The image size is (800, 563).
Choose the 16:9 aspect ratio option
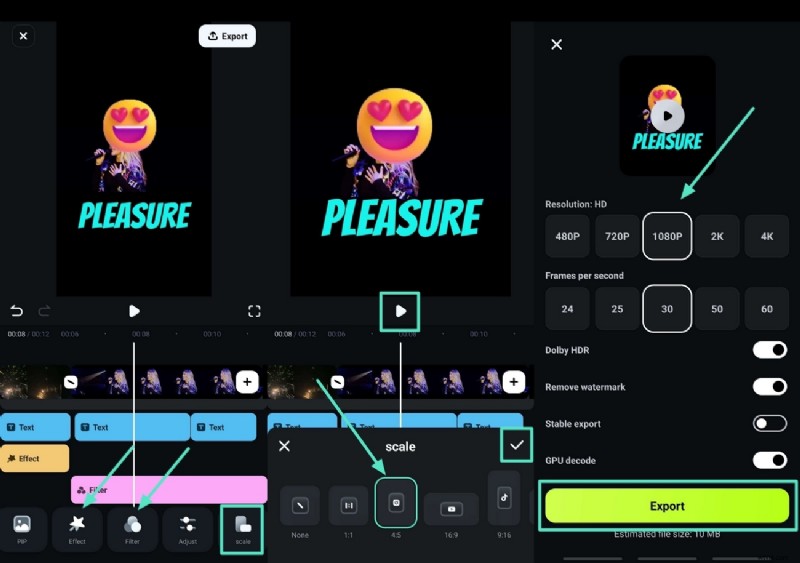pos(451,508)
